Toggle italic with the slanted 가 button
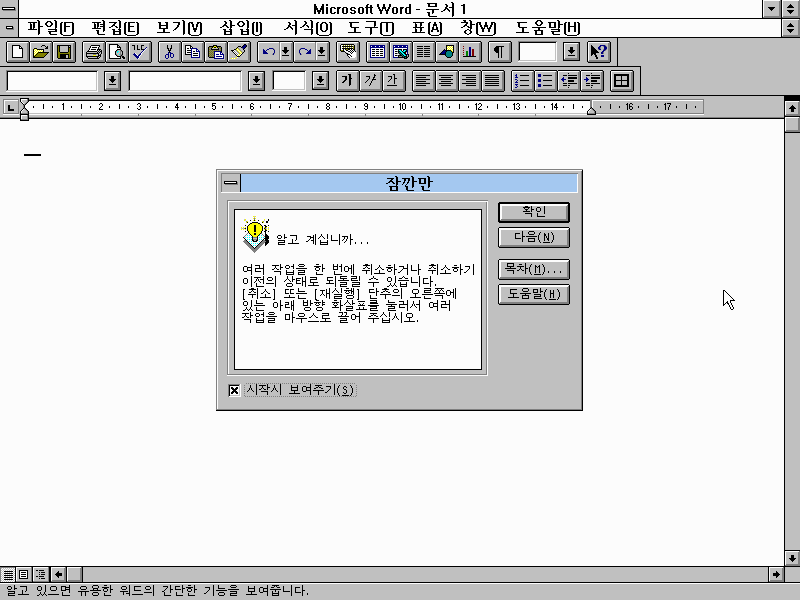The height and width of the screenshot is (600, 800). click(x=370, y=81)
